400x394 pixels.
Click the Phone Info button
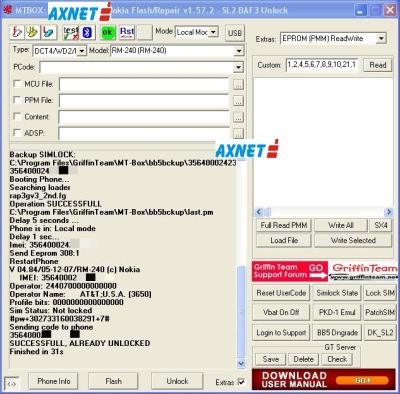(x=53, y=381)
